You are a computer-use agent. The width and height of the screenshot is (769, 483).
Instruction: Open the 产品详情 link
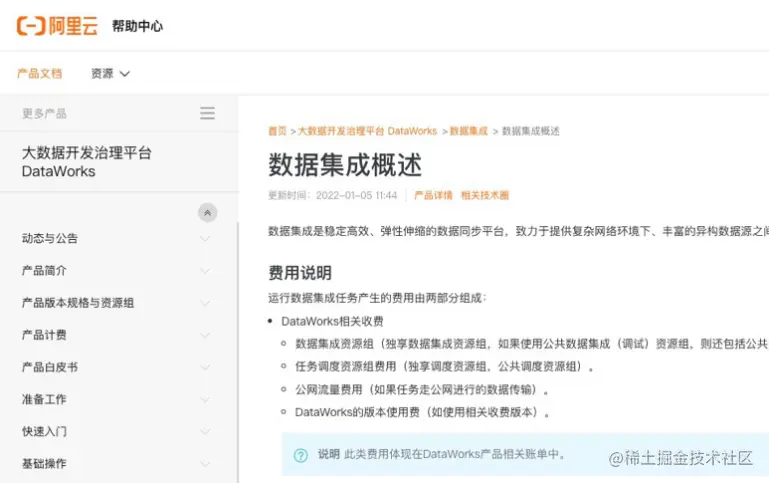[433, 195]
